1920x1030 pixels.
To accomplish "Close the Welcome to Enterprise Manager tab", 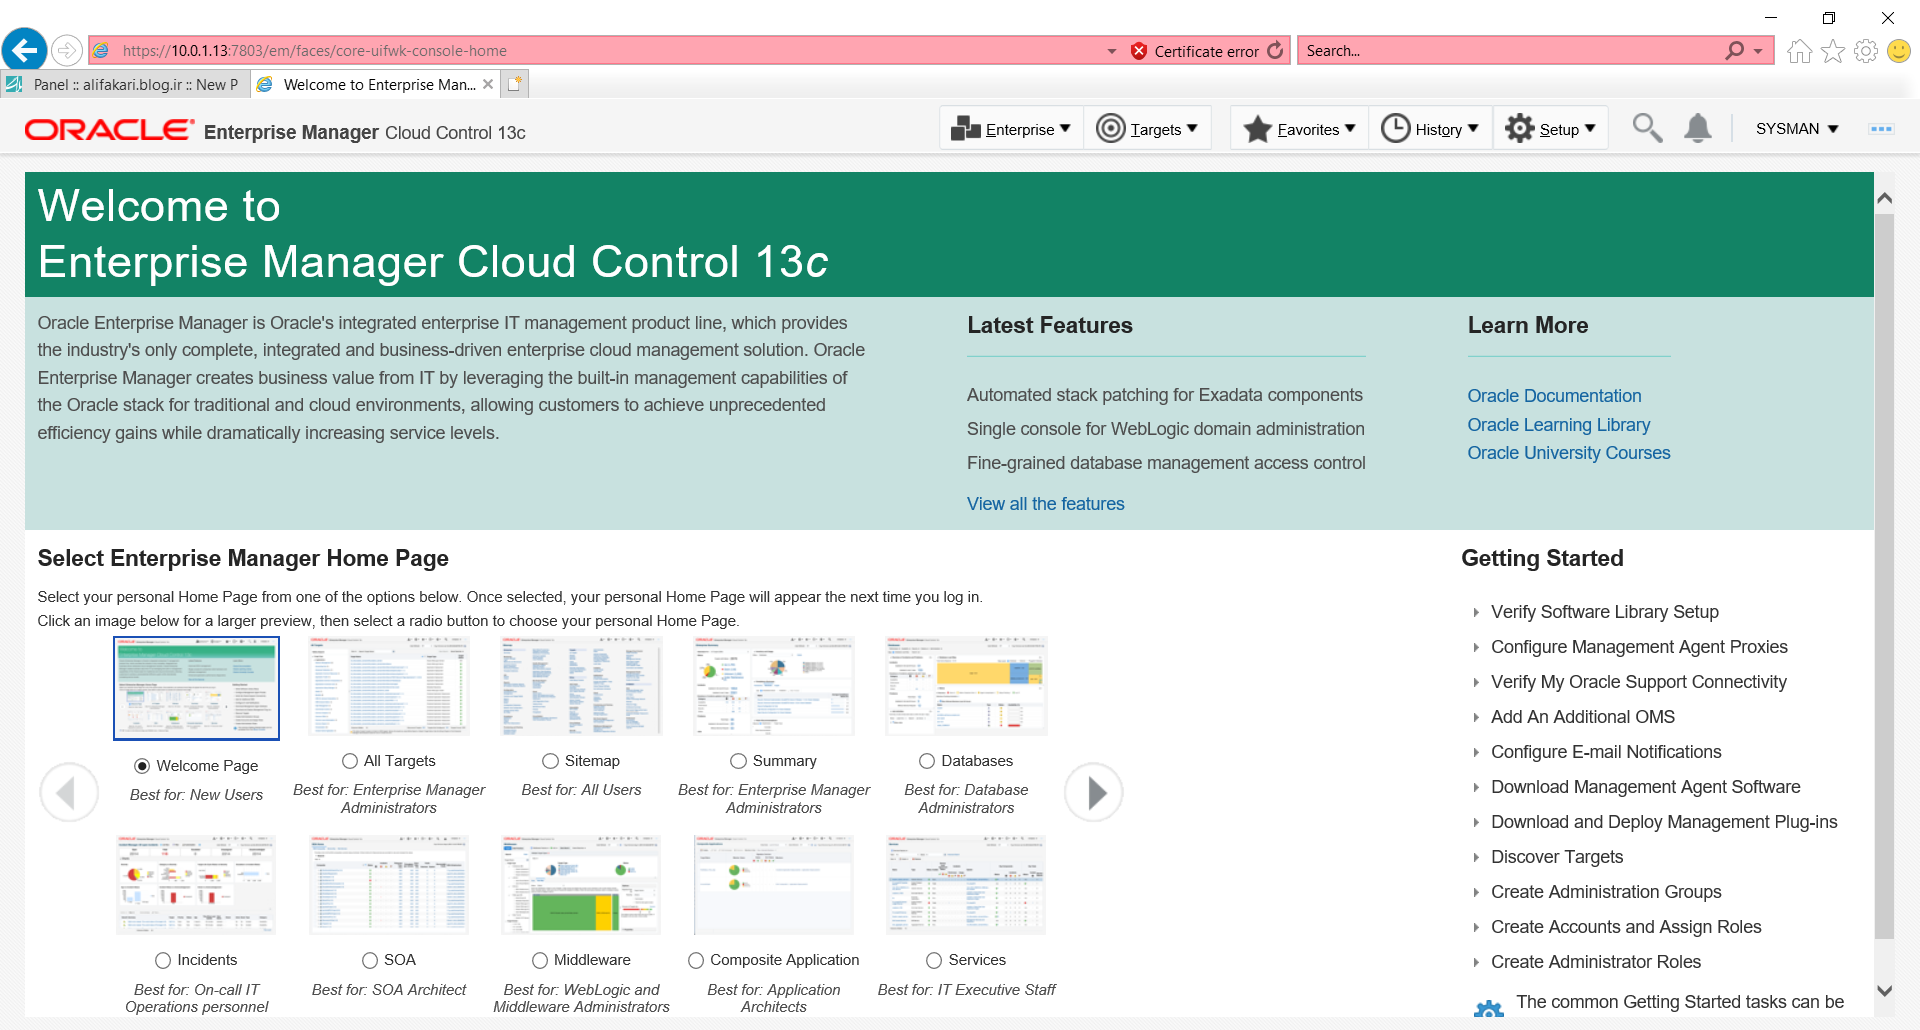I will tap(488, 84).
